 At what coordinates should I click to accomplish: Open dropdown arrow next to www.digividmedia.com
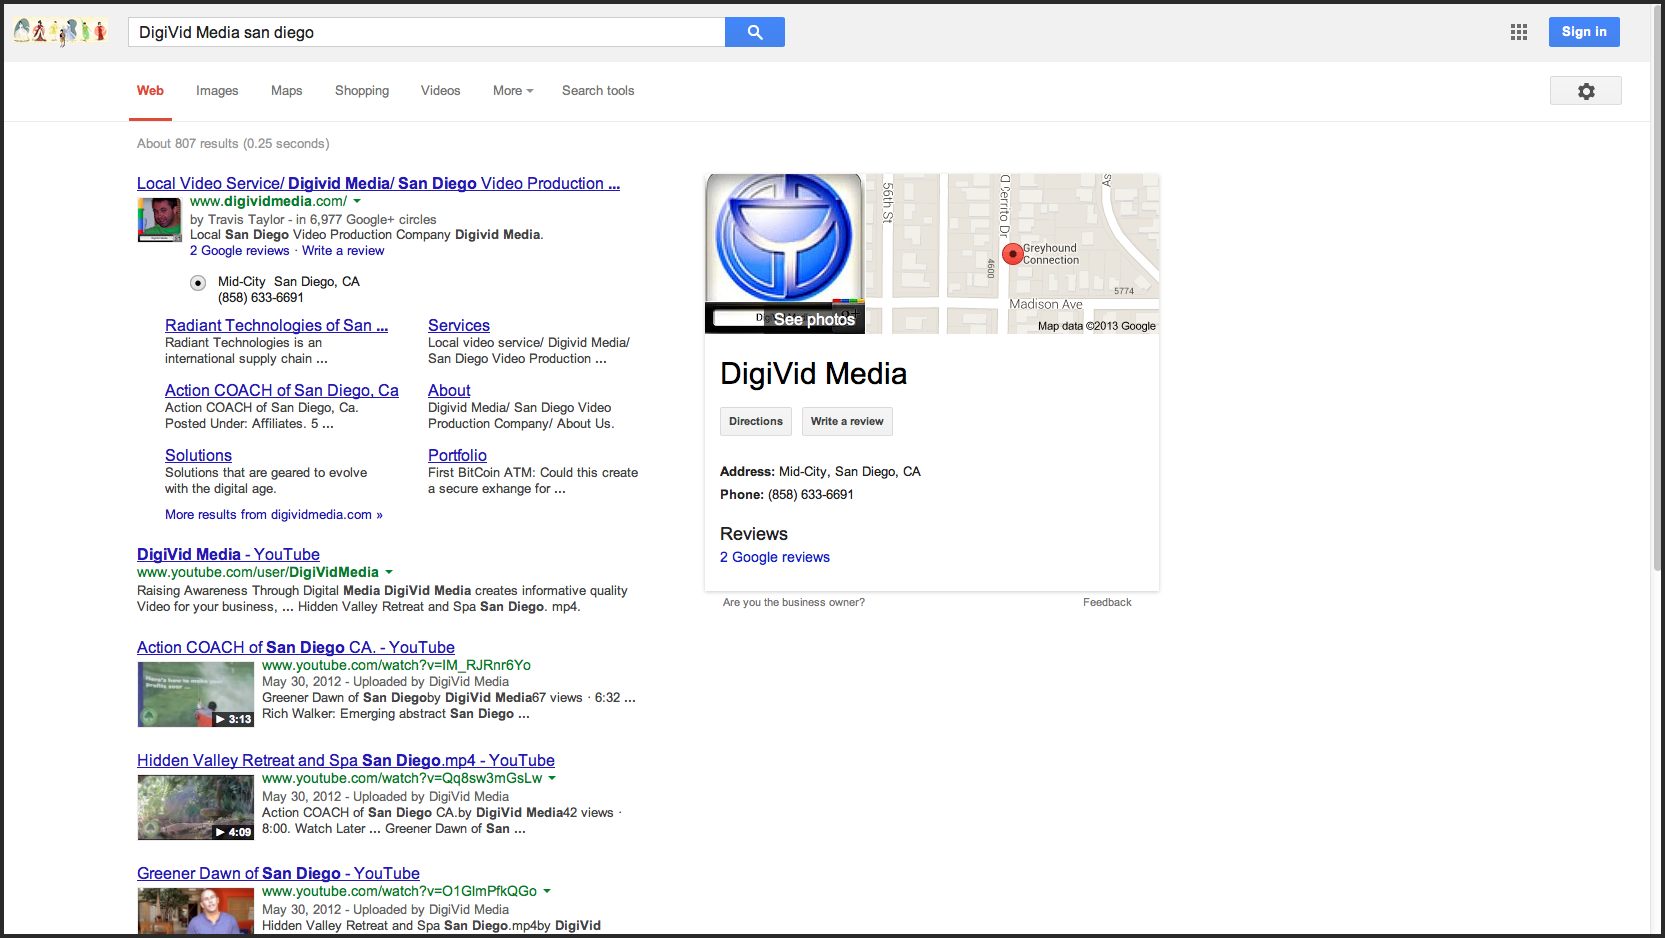click(x=357, y=202)
